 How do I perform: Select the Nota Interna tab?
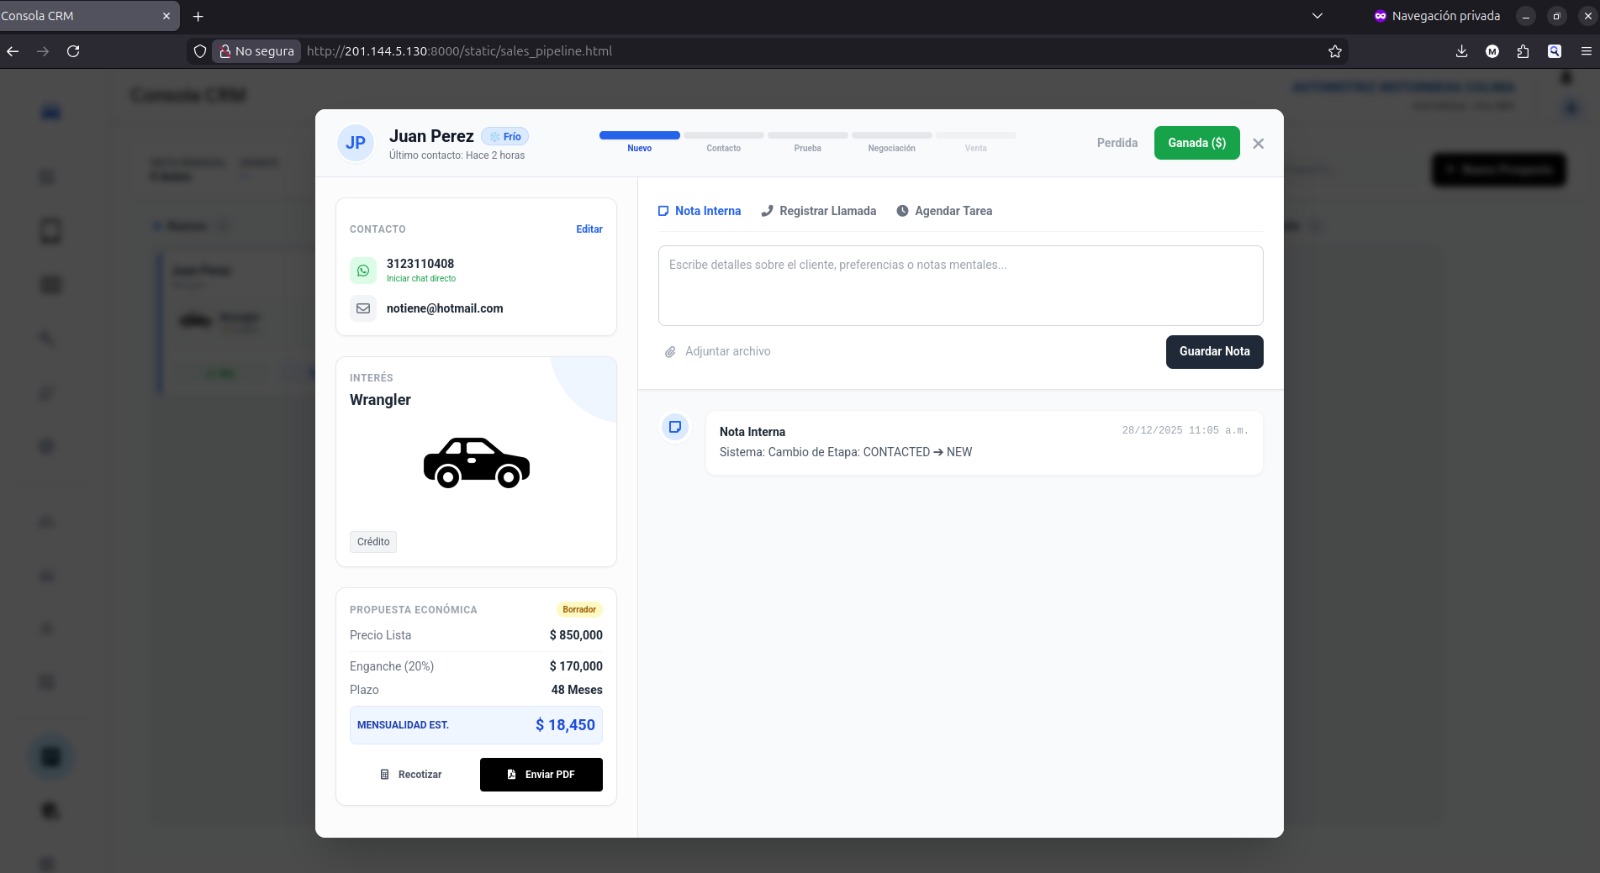(699, 211)
